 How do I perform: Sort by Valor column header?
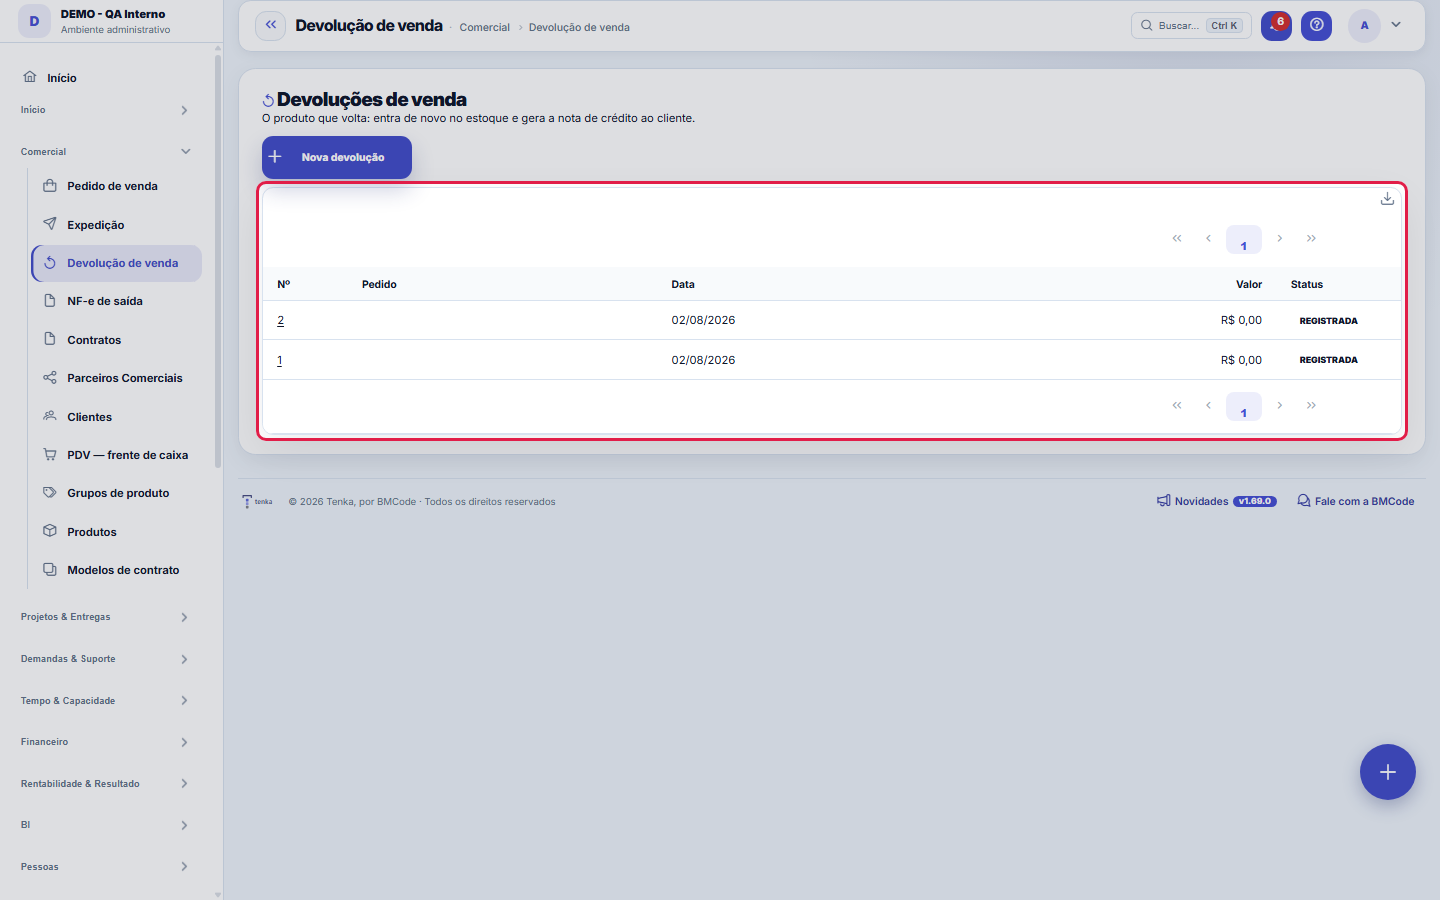[x=1249, y=284]
